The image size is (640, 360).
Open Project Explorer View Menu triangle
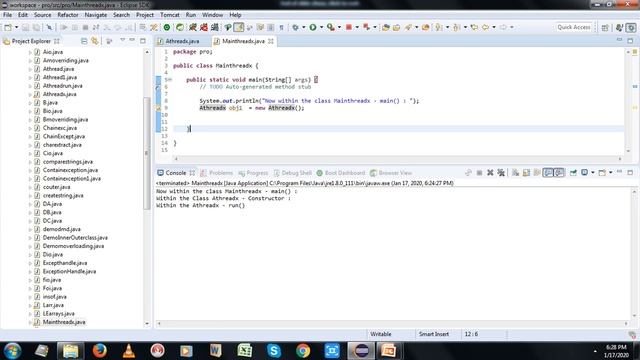click(x=122, y=40)
